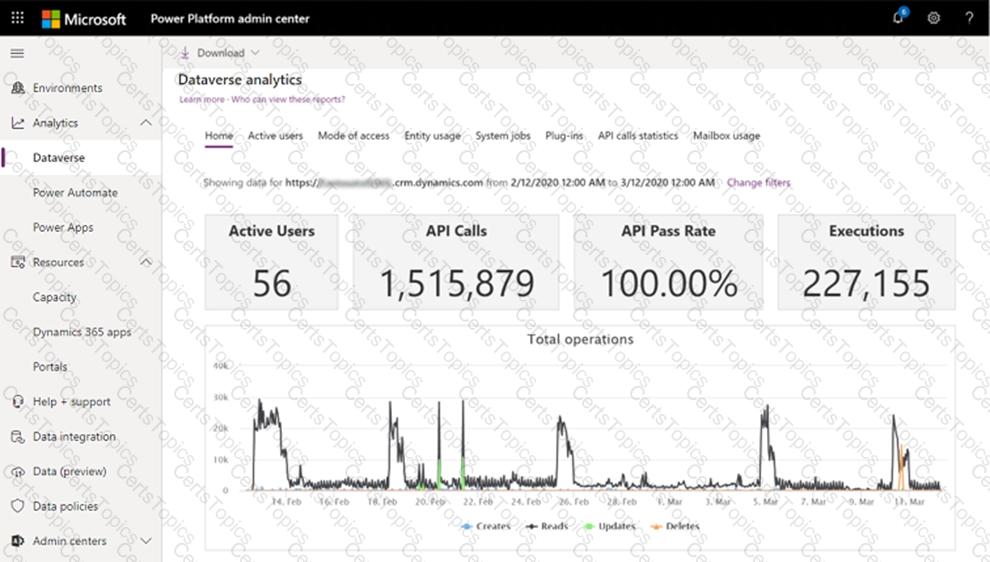The image size is (990, 562).
Task: Click the Change filters link
Action: tap(758, 183)
